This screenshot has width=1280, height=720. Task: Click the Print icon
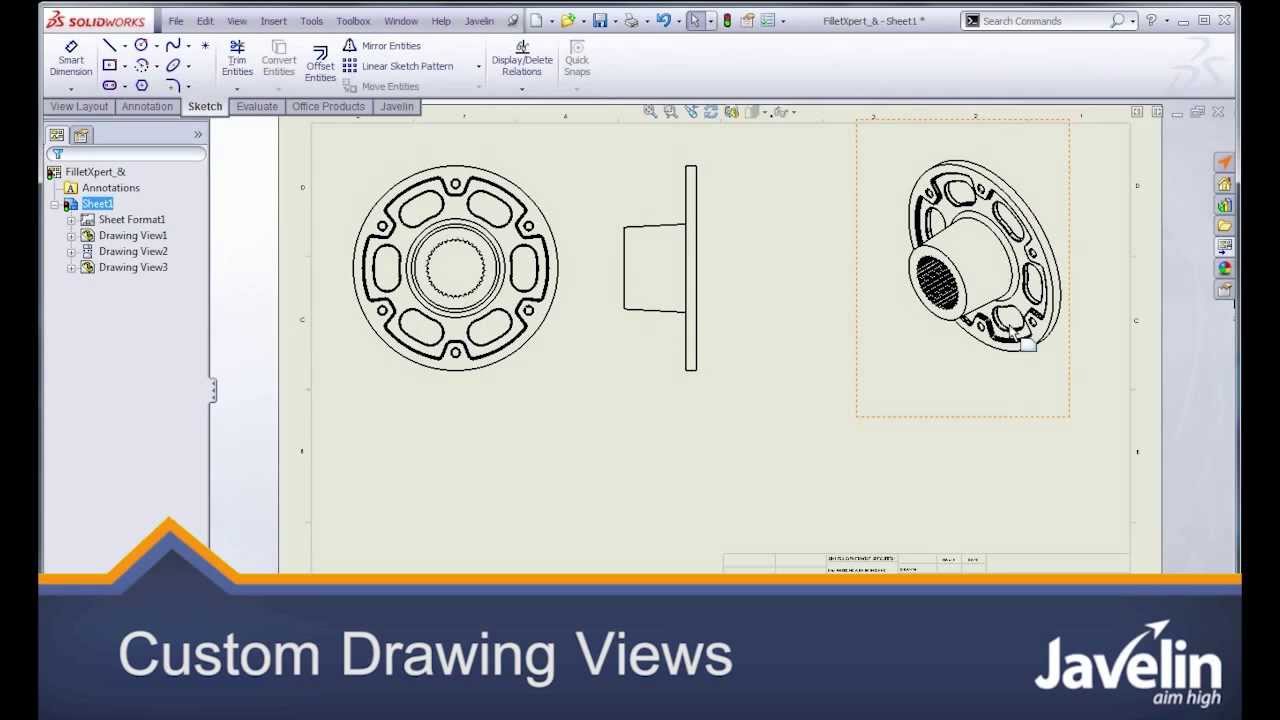point(631,20)
